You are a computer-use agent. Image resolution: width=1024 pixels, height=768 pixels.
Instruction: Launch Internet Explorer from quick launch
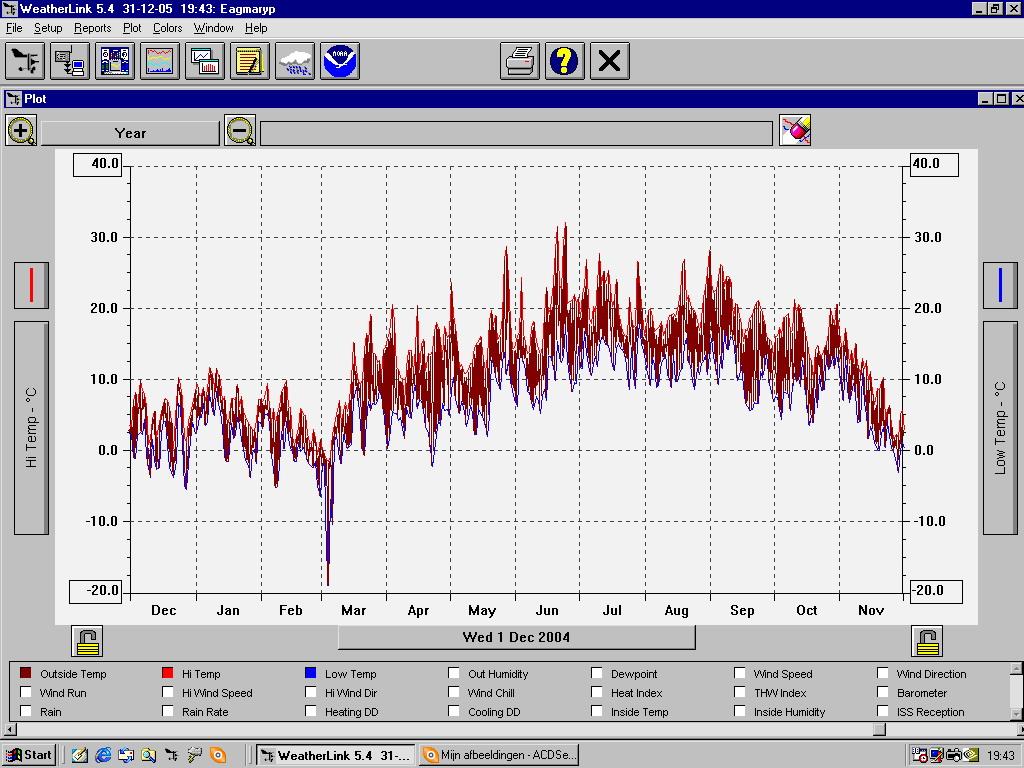[x=103, y=755]
